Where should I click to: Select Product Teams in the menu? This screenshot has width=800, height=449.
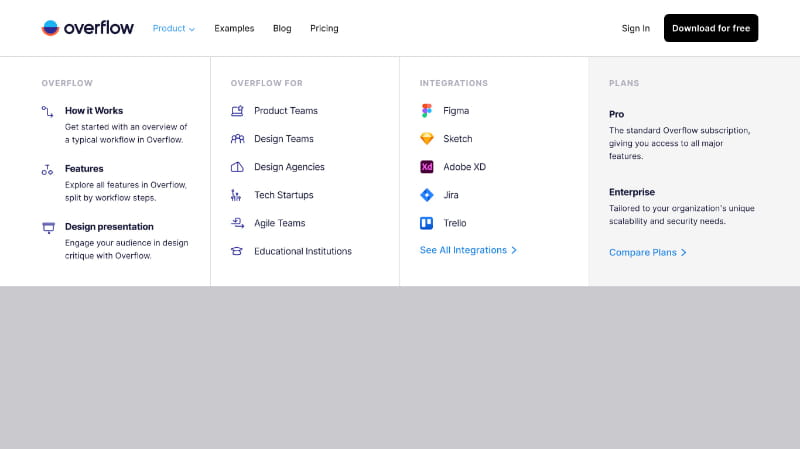286,111
